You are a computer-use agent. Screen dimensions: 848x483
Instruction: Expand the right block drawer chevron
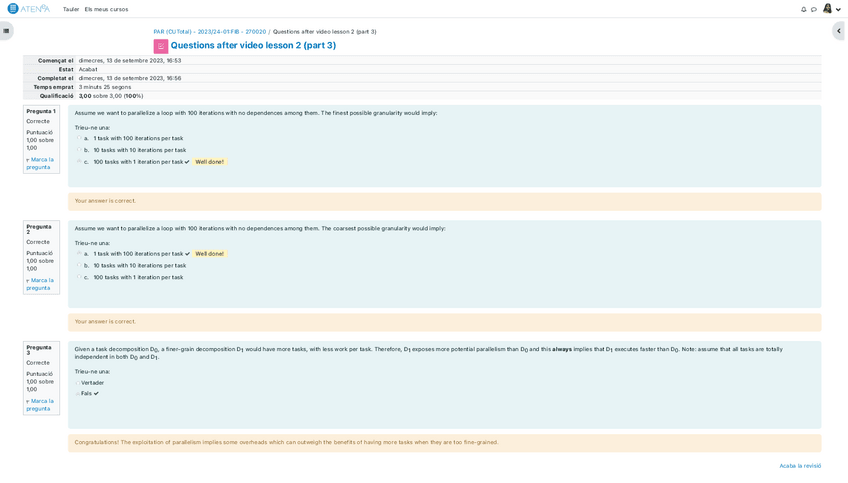(838, 31)
